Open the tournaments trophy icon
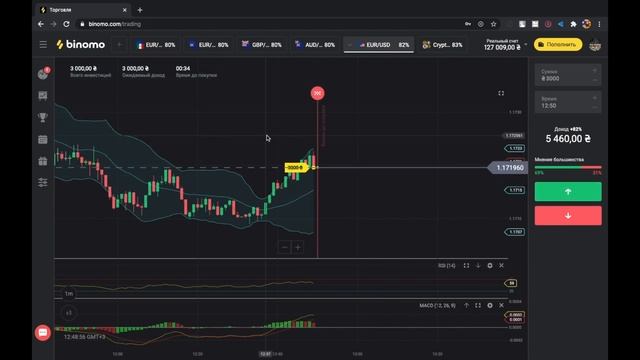This screenshot has height=360, width=640. (x=43, y=118)
